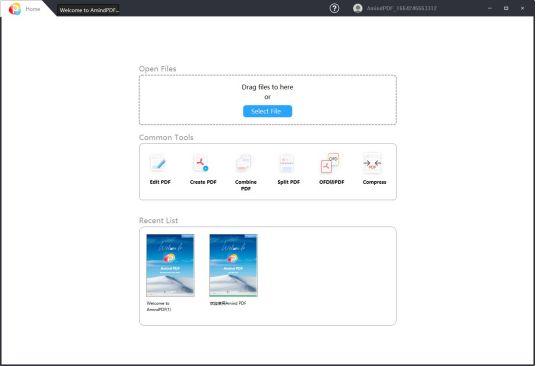
Task: Switch to the Home tab
Action: click(33, 9)
